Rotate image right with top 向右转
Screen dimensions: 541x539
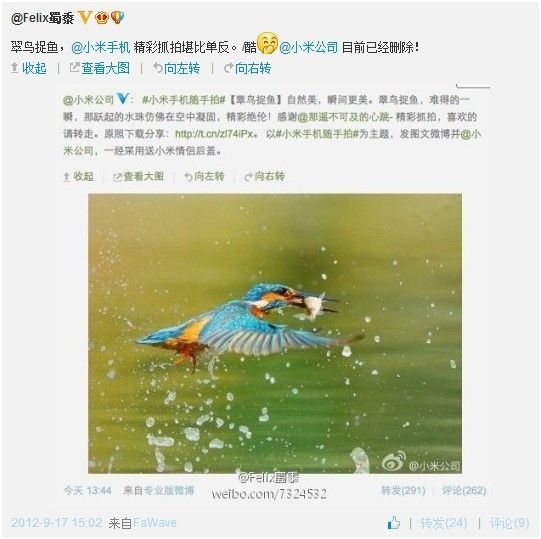click(x=247, y=68)
